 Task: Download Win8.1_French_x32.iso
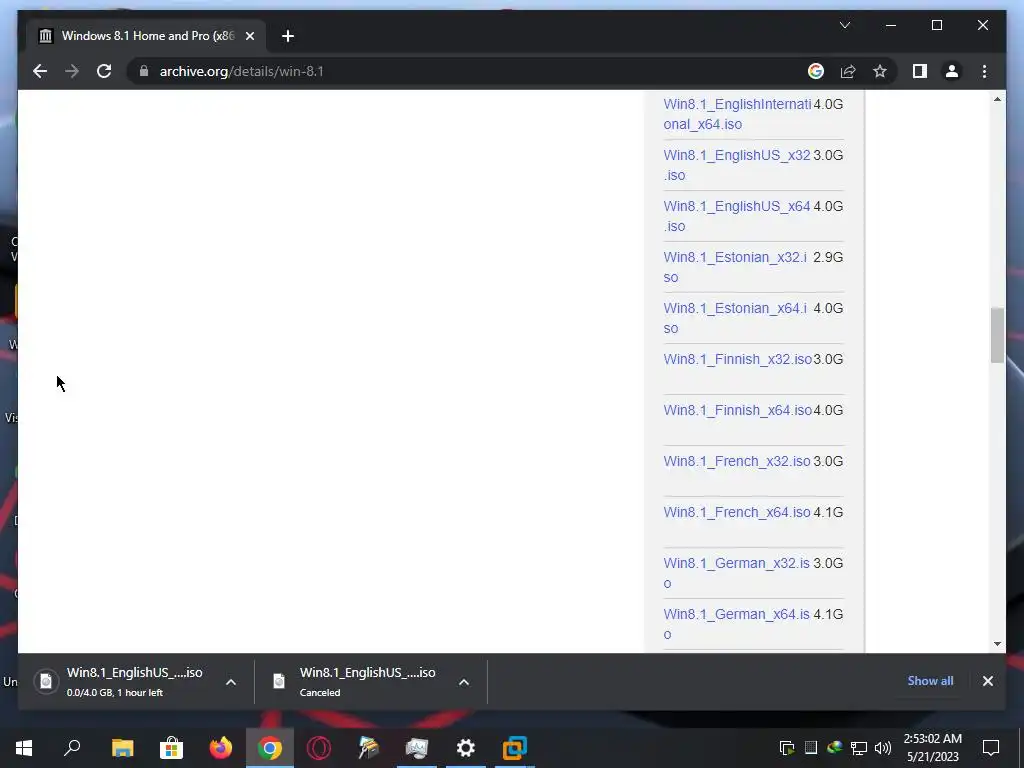coord(737,461)
